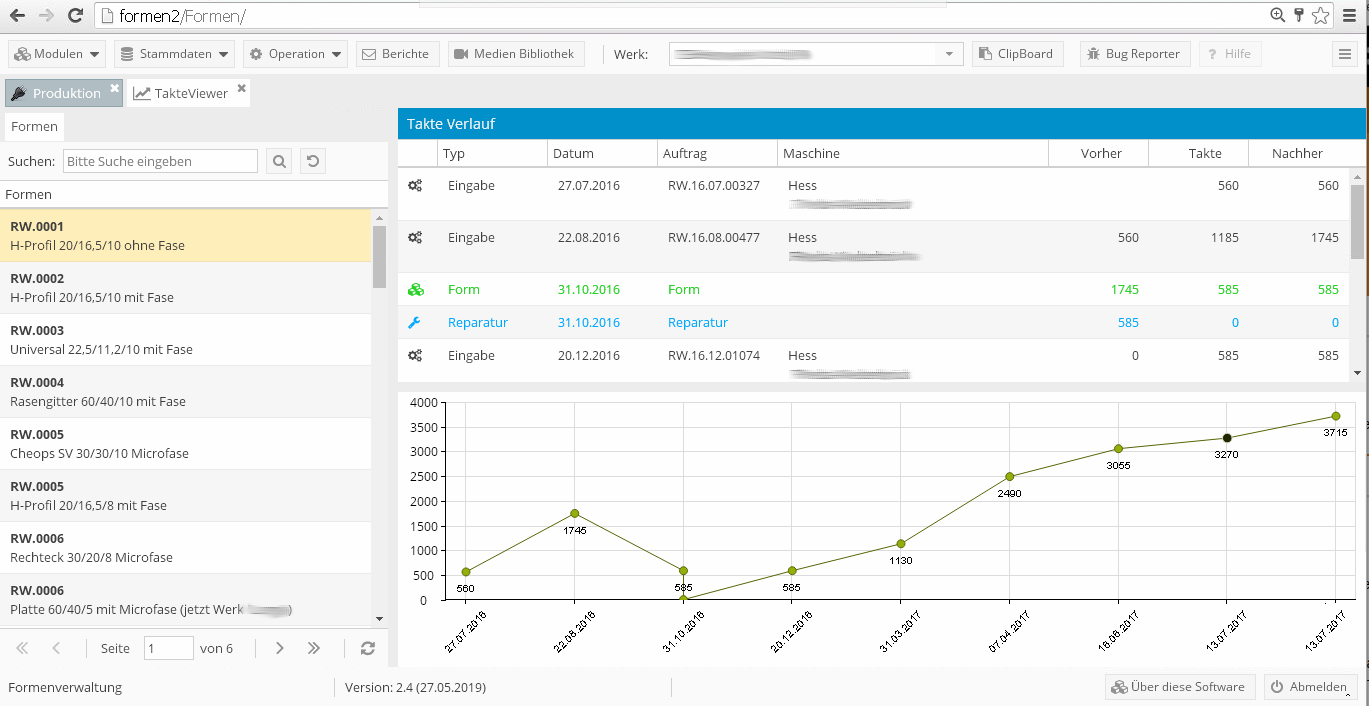Select form H-Profil 20/16,5/8 mit Fase
Viewport: 1369px width, 706px height.
186,496
